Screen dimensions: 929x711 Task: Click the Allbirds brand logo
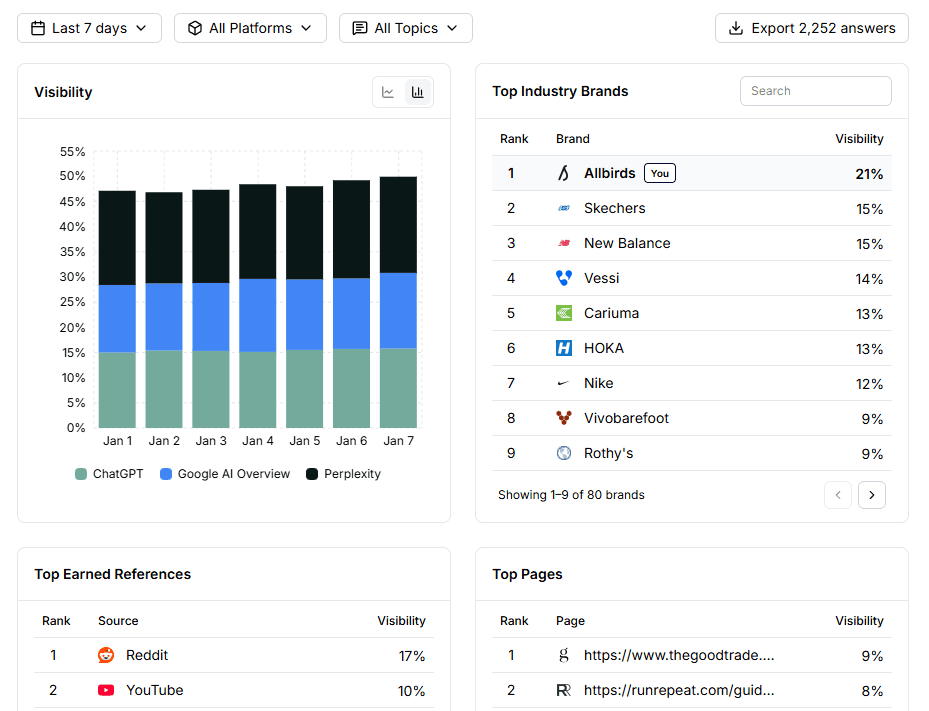tap(564, 173)
